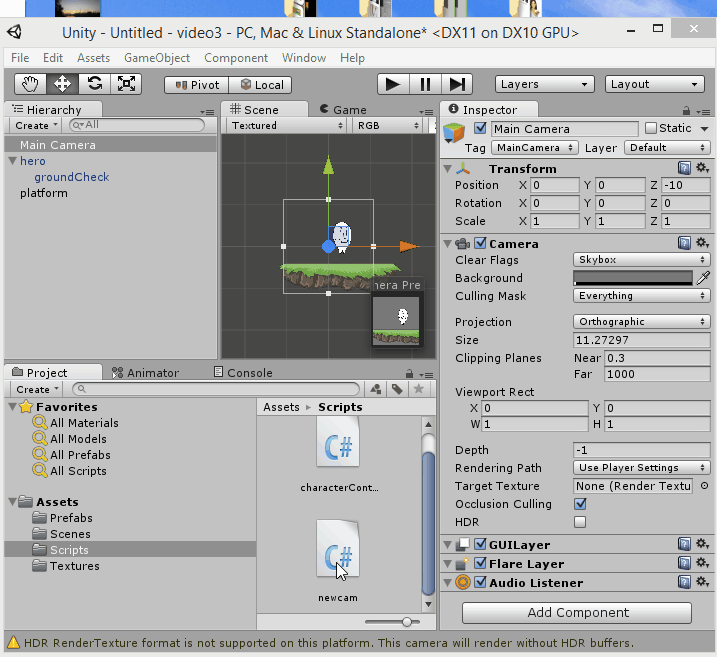Lock the Inspector panel
This screenshot has width=717, height=657.
click(x=686, y=111)
